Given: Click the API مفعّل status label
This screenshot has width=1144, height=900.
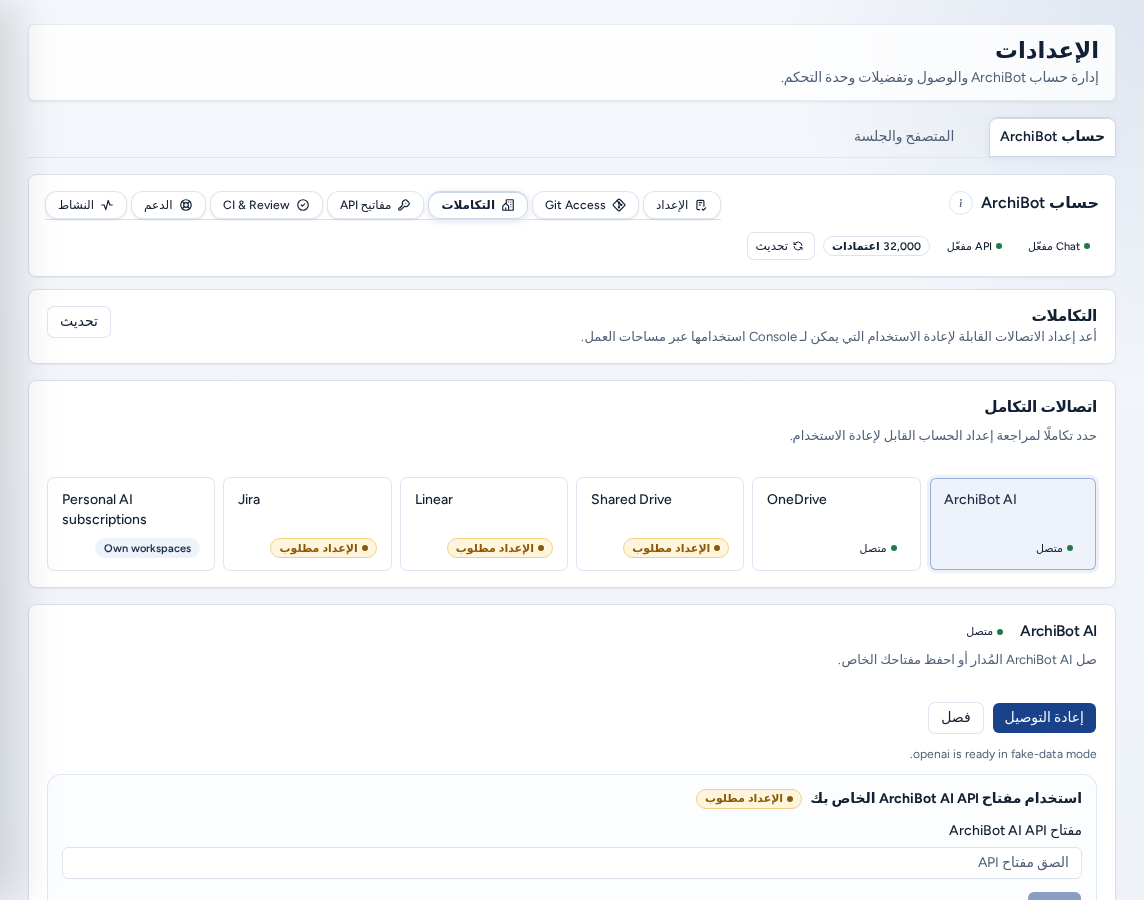Looking at the screenshot, I should point(974,247).
